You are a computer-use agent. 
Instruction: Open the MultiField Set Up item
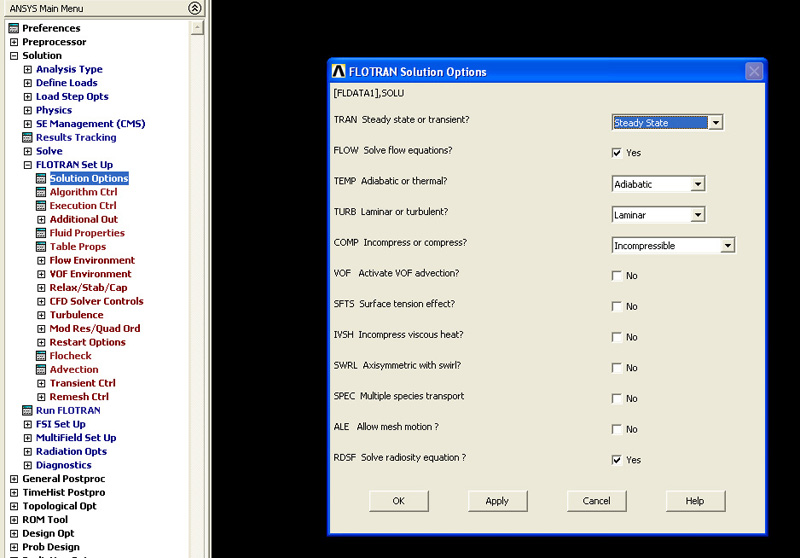pos(76,438)
